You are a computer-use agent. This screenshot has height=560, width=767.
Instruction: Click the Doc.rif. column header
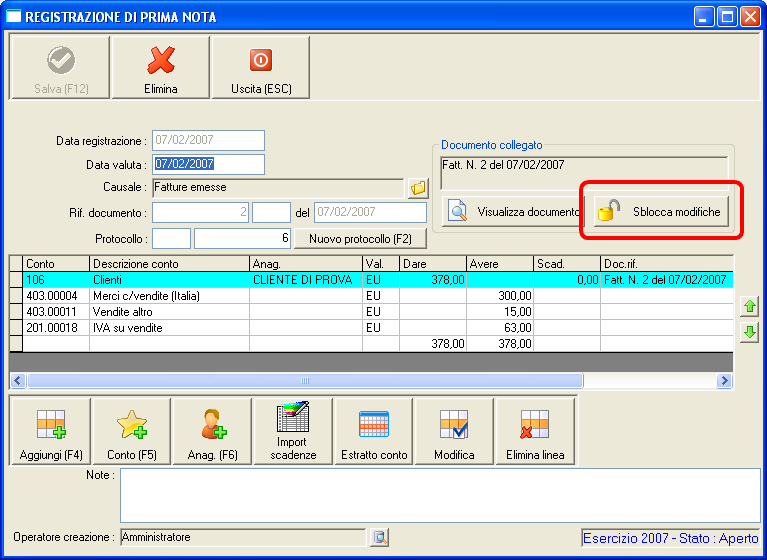click(667, 264)
